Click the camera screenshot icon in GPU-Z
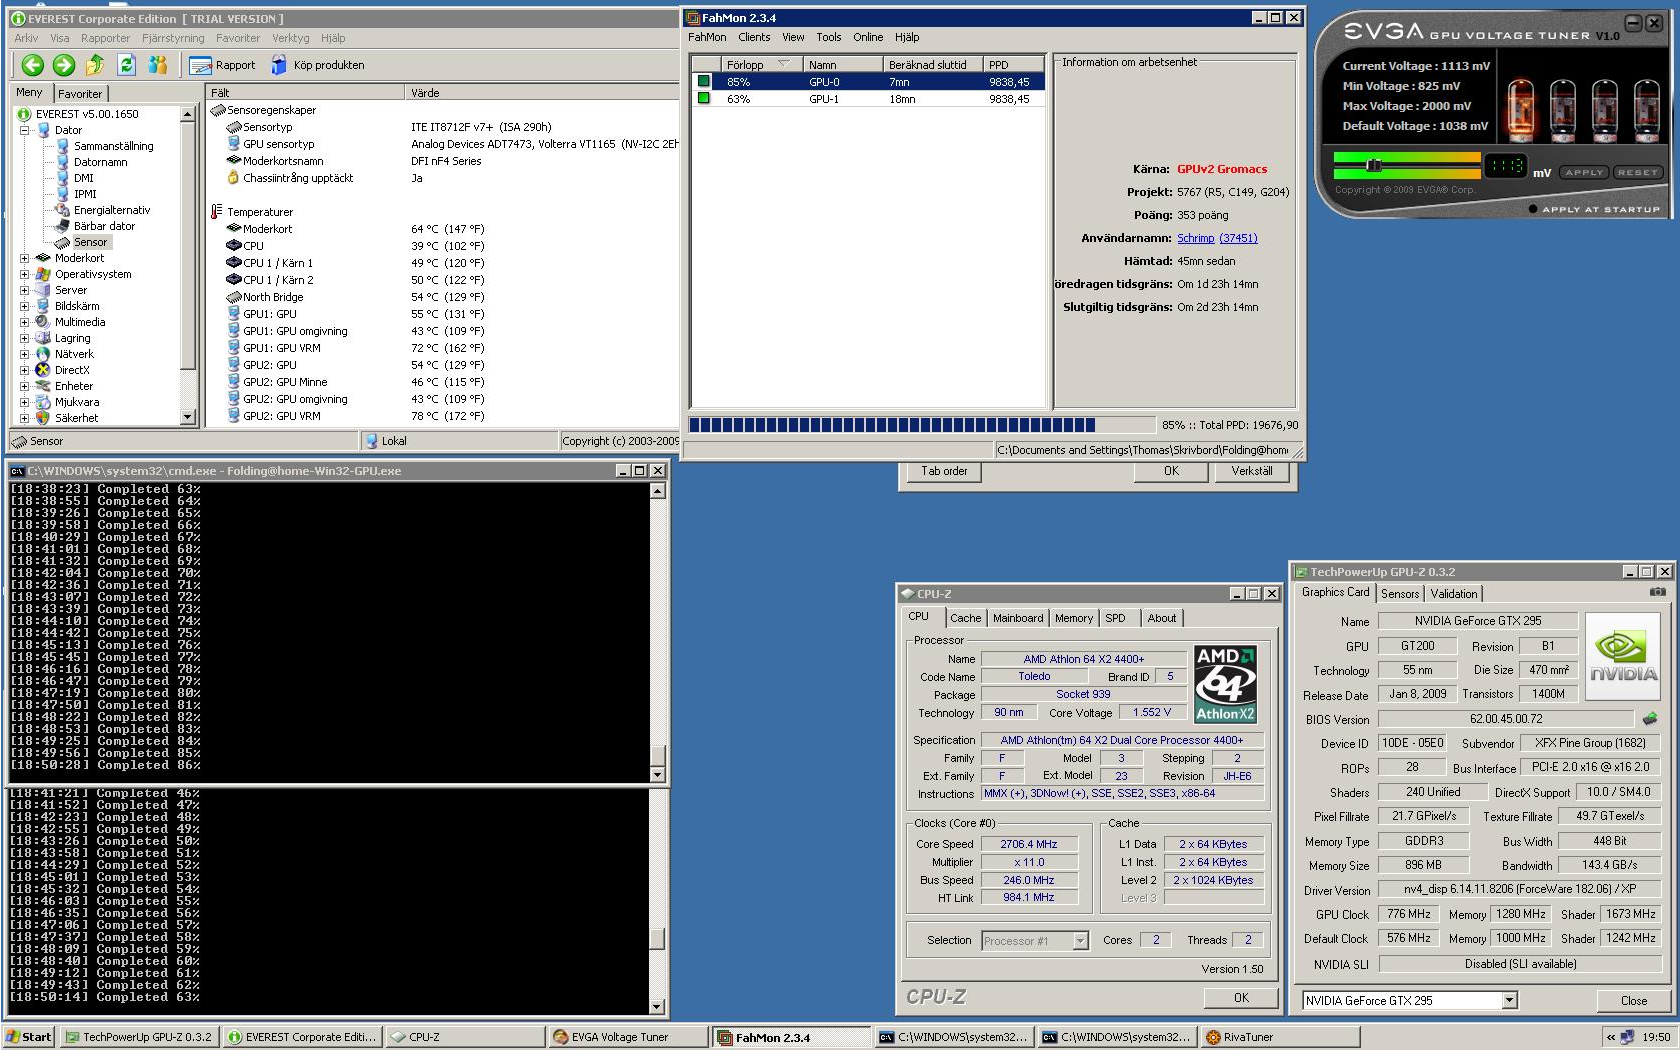The height and width of the screenshot is (1050, 1680). (x=1657, y=592)
